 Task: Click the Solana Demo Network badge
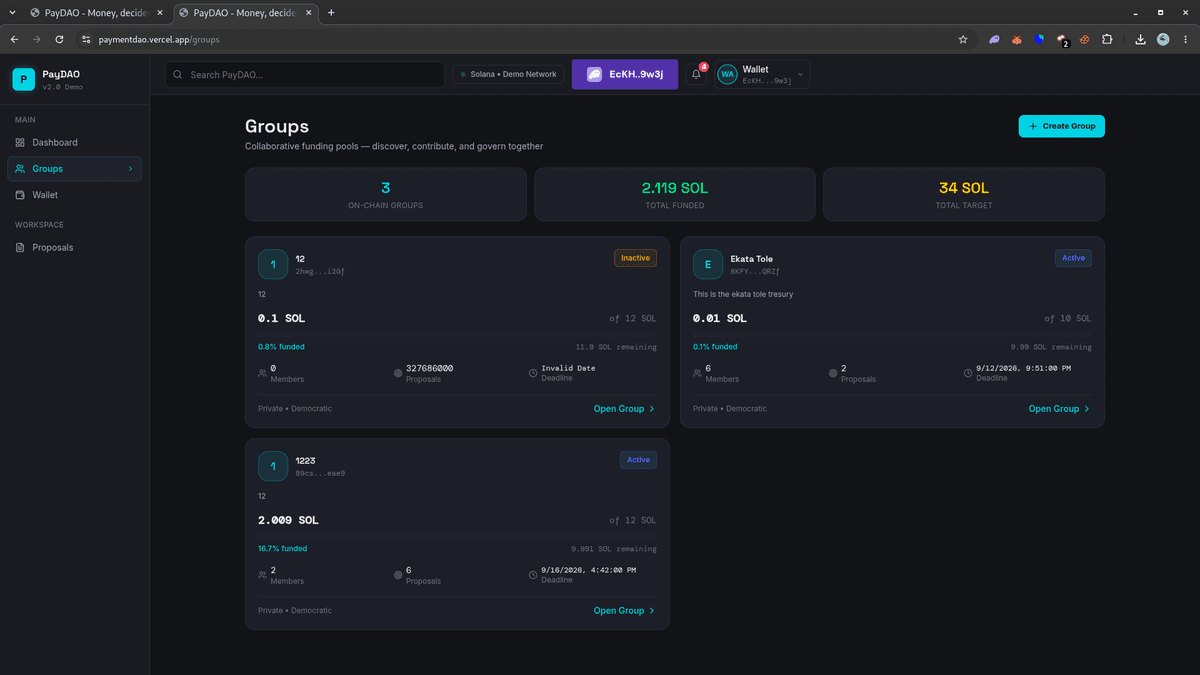(508, 74)
